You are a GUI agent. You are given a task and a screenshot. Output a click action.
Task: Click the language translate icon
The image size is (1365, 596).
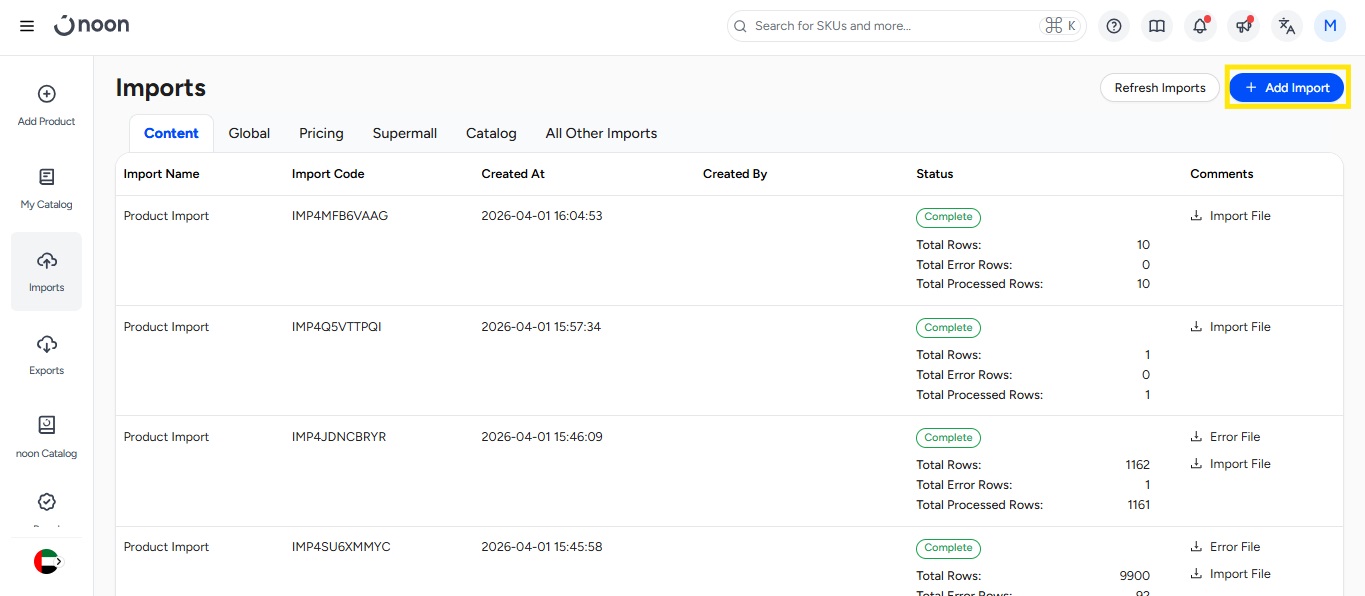(1287, 26)
